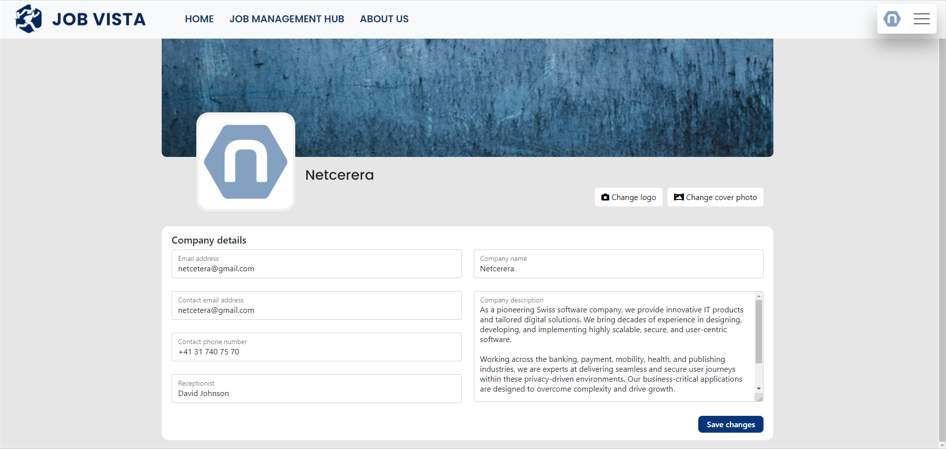Screen dimensions: 946x449
Task: Click the profile avatar icon in header
Action: point(892,19)
